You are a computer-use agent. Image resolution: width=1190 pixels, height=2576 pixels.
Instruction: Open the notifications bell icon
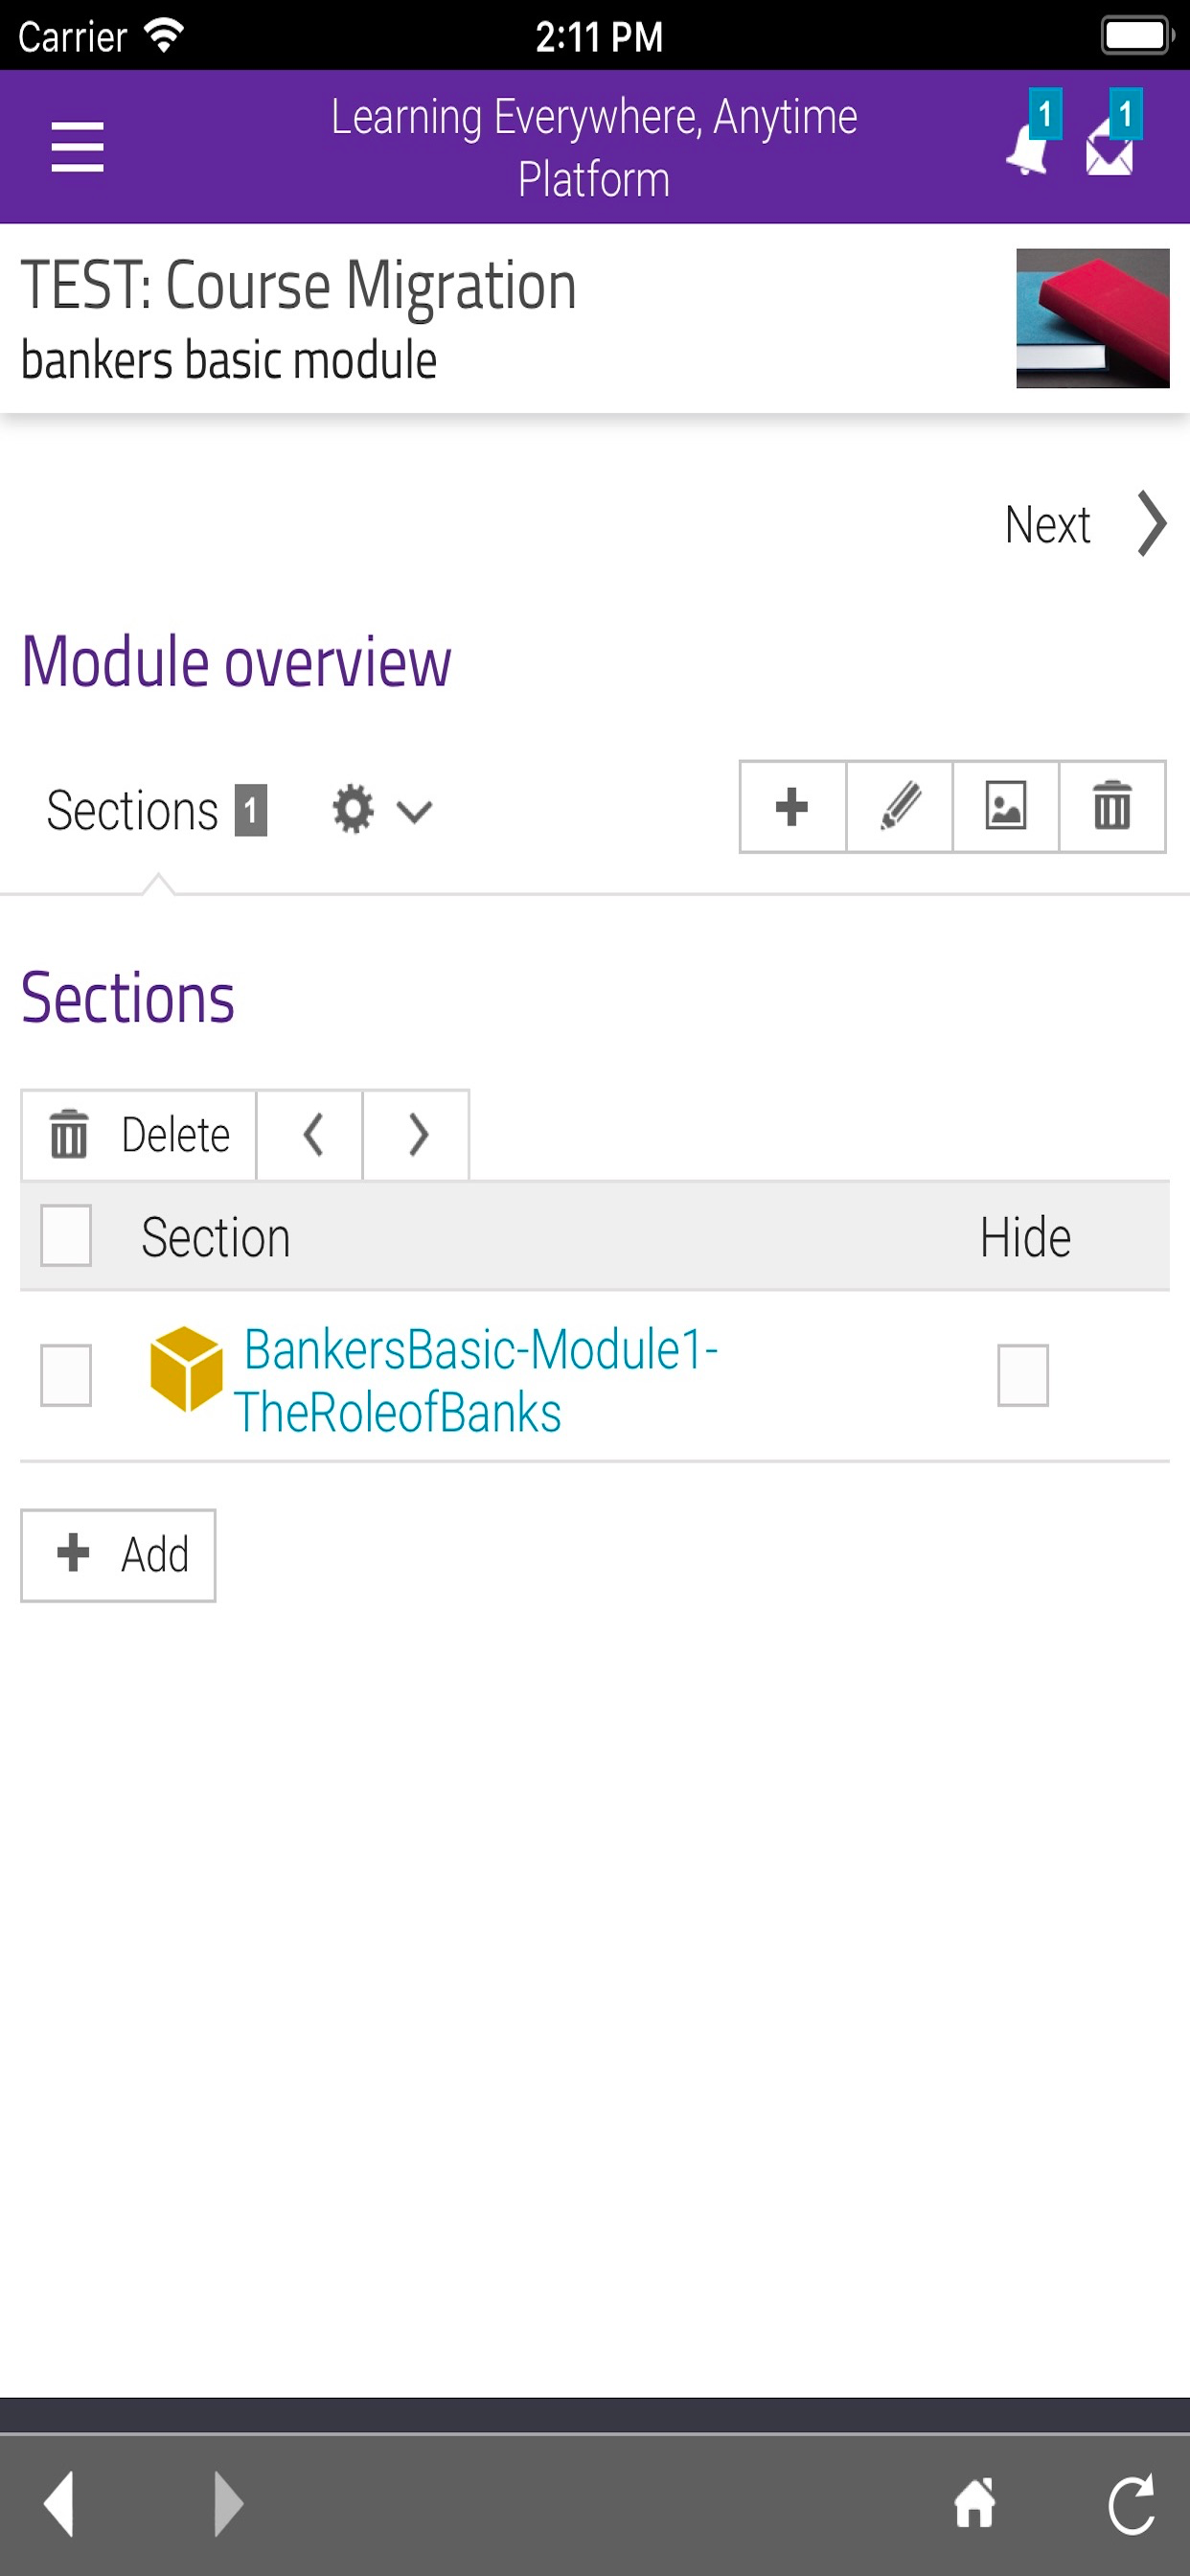click(x=1031, y=135)
